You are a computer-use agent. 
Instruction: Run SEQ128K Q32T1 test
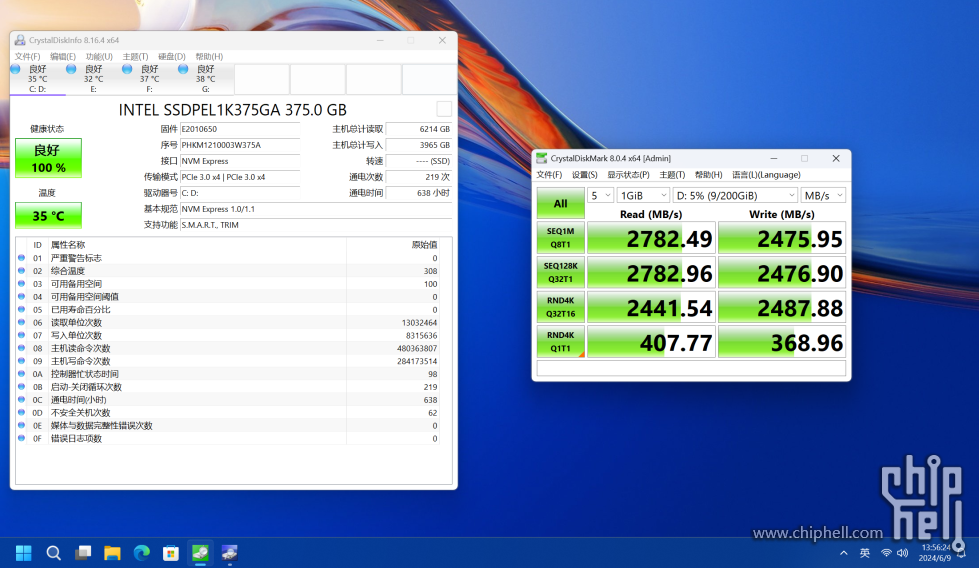561,273
